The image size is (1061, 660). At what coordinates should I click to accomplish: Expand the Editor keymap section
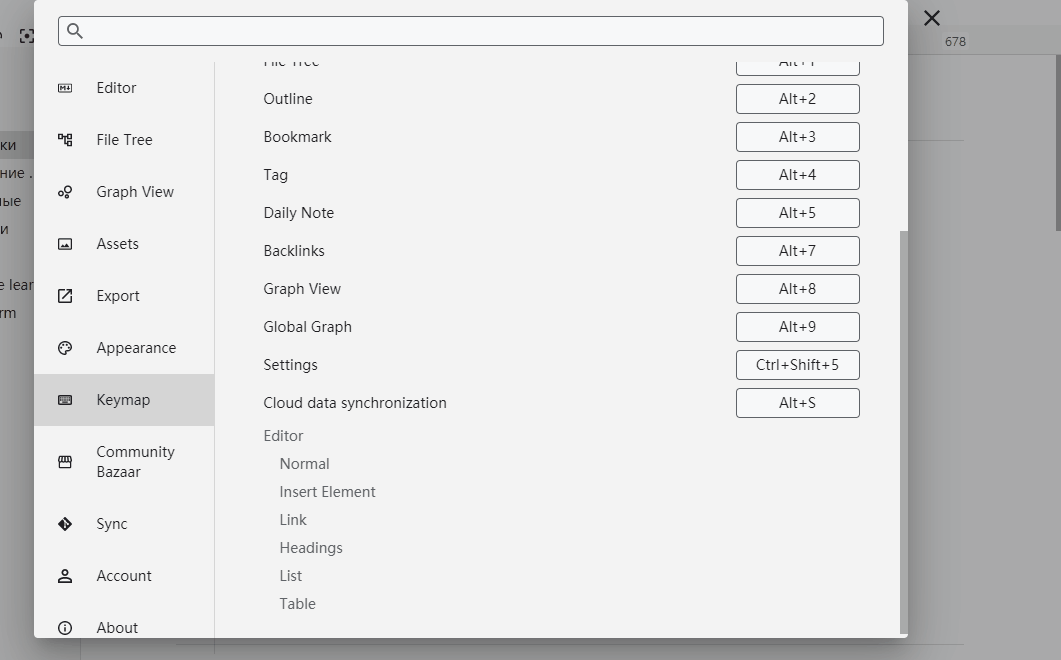(283, 436)
